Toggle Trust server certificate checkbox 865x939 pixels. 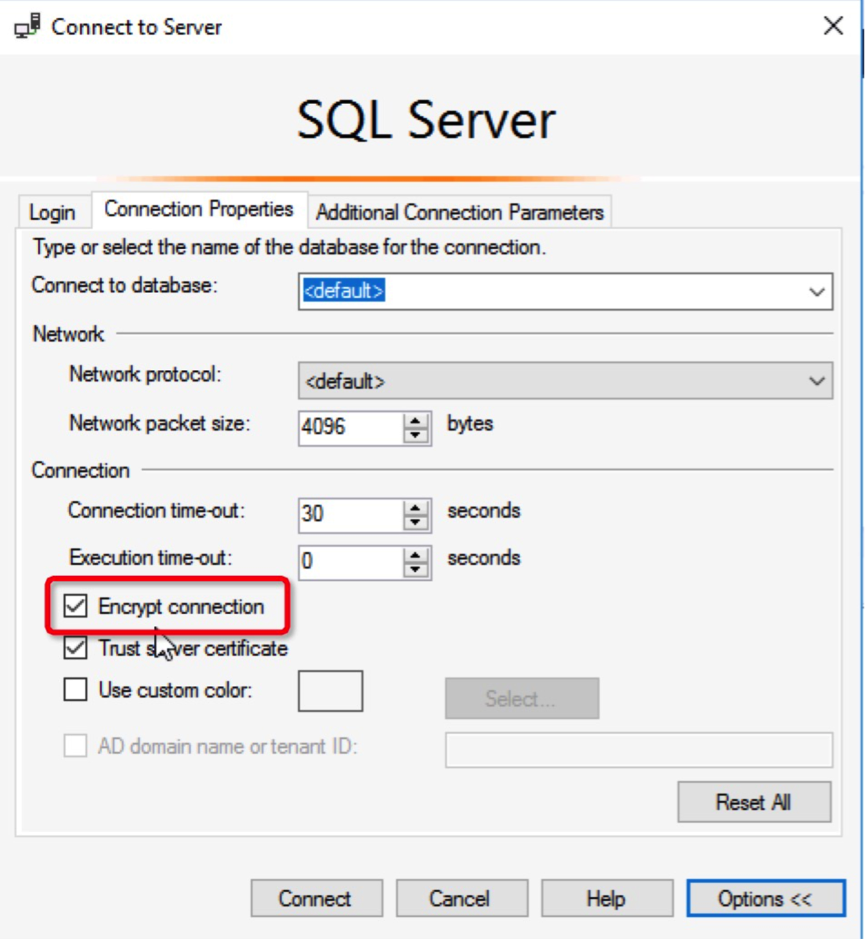pyautogui.click(x=76, y=648)
